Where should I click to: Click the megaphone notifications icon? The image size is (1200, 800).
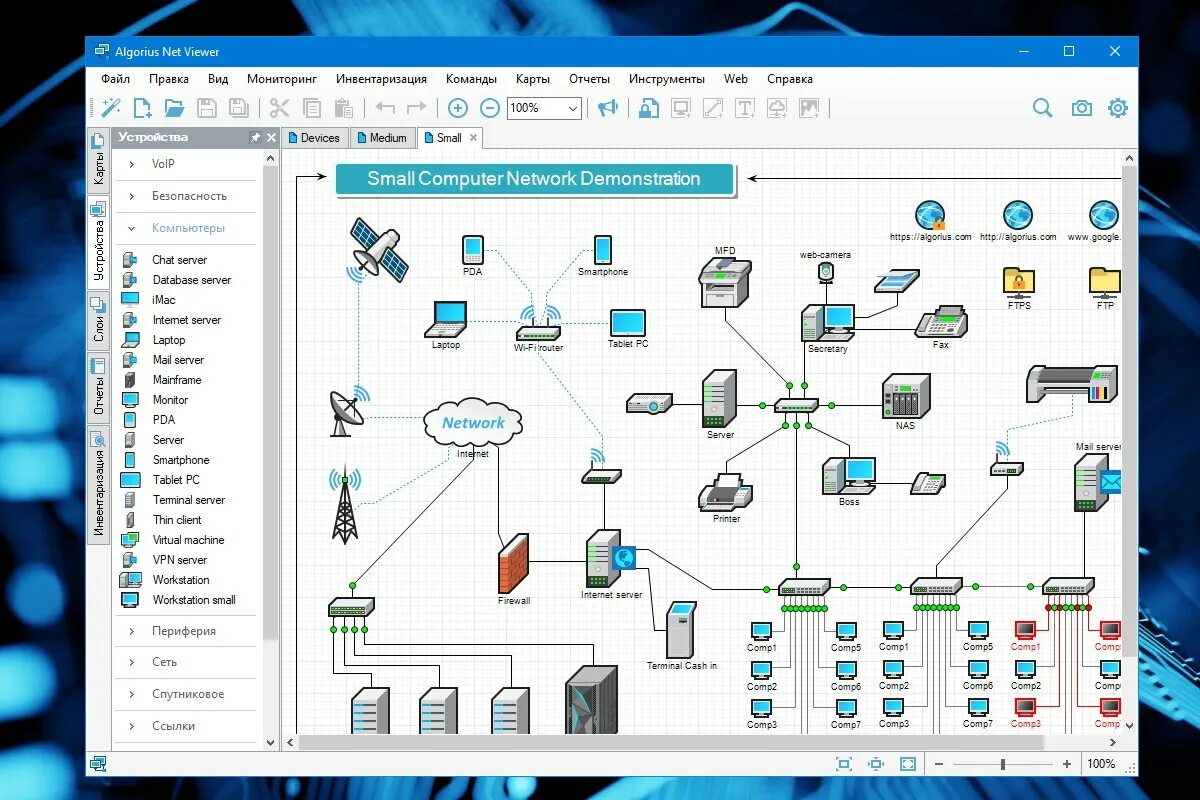point(607,108)
